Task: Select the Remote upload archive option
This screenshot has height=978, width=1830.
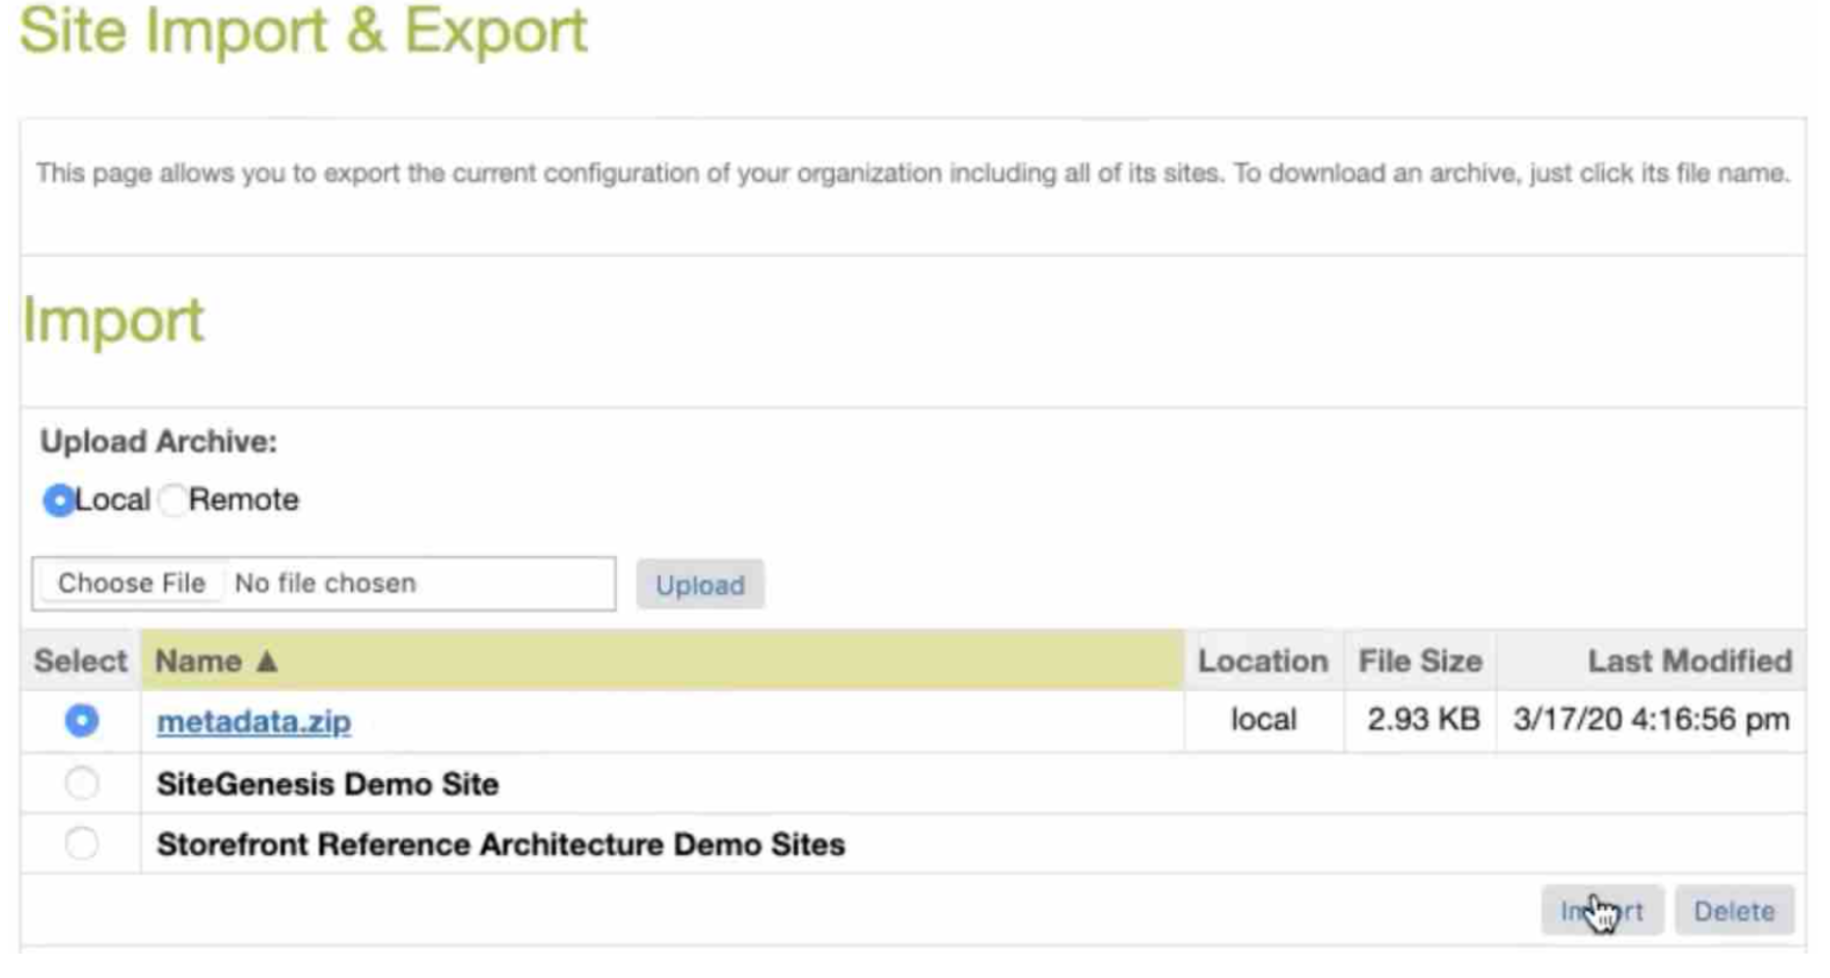Action: [x=173, y=500]
